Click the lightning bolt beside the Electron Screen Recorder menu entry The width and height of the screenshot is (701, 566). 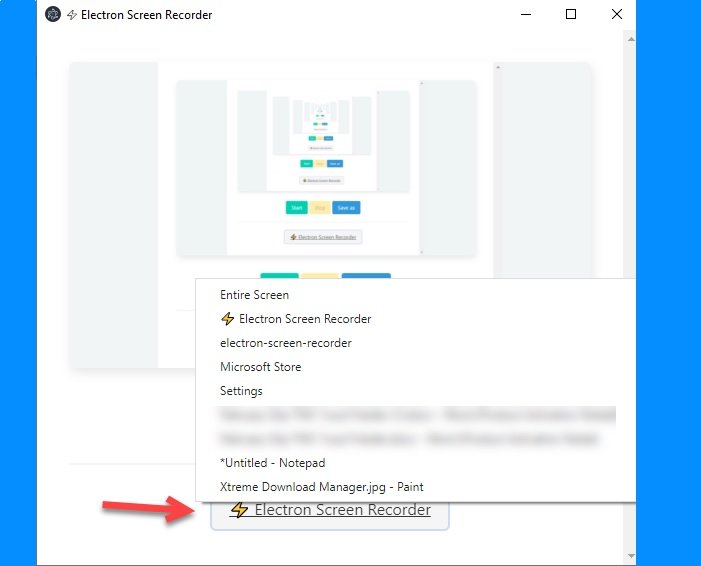coord(228,319)
